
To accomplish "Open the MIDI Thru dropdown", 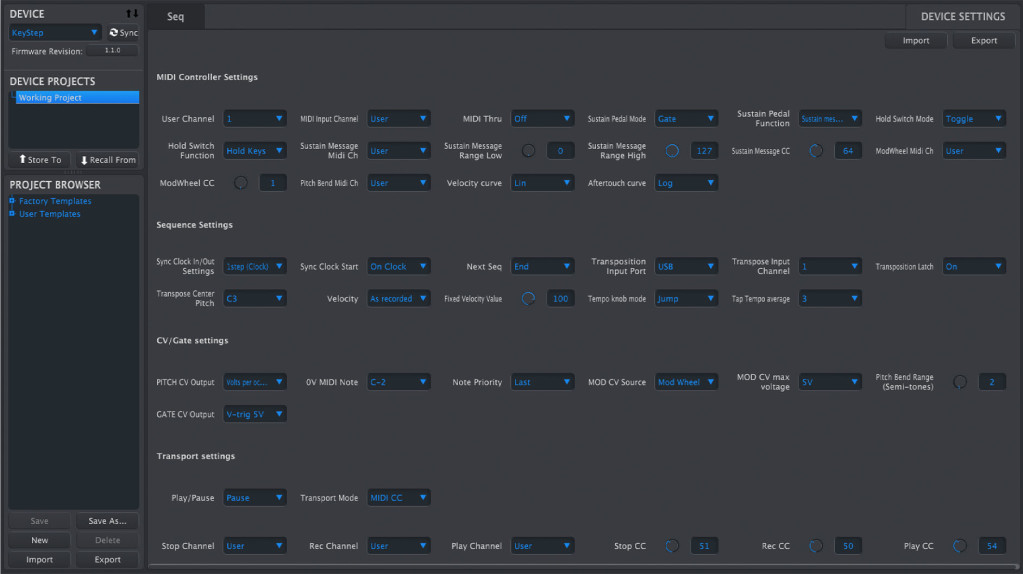I will pos(543,119).
